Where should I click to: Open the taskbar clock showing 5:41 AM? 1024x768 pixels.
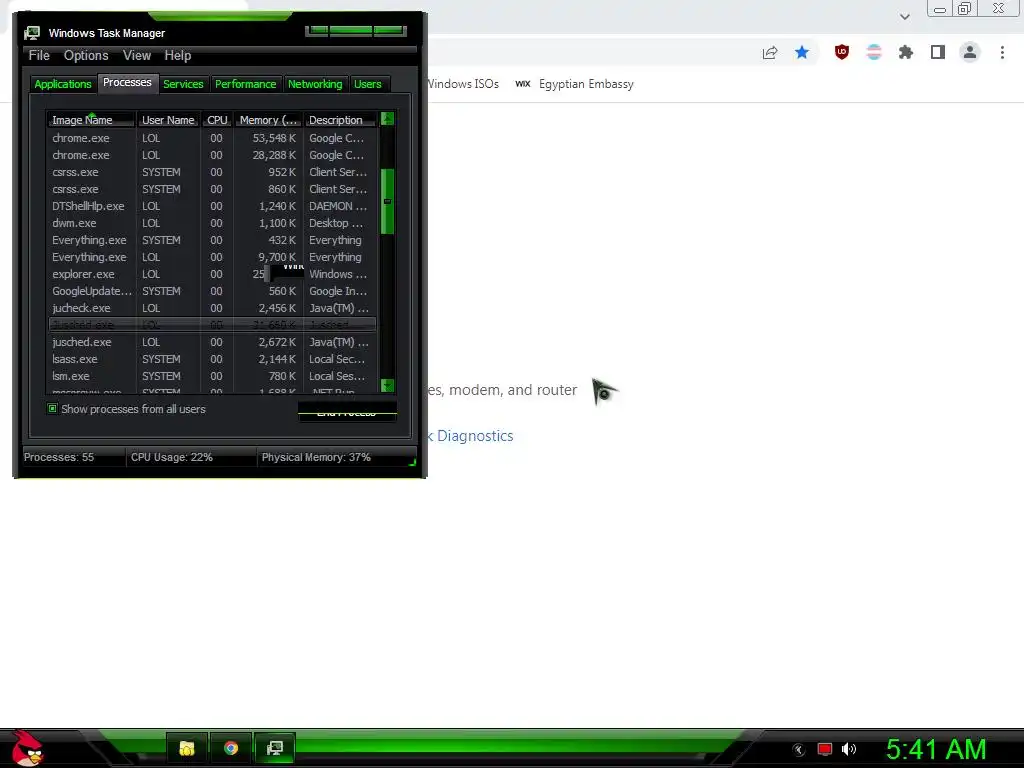pos(936,749)
